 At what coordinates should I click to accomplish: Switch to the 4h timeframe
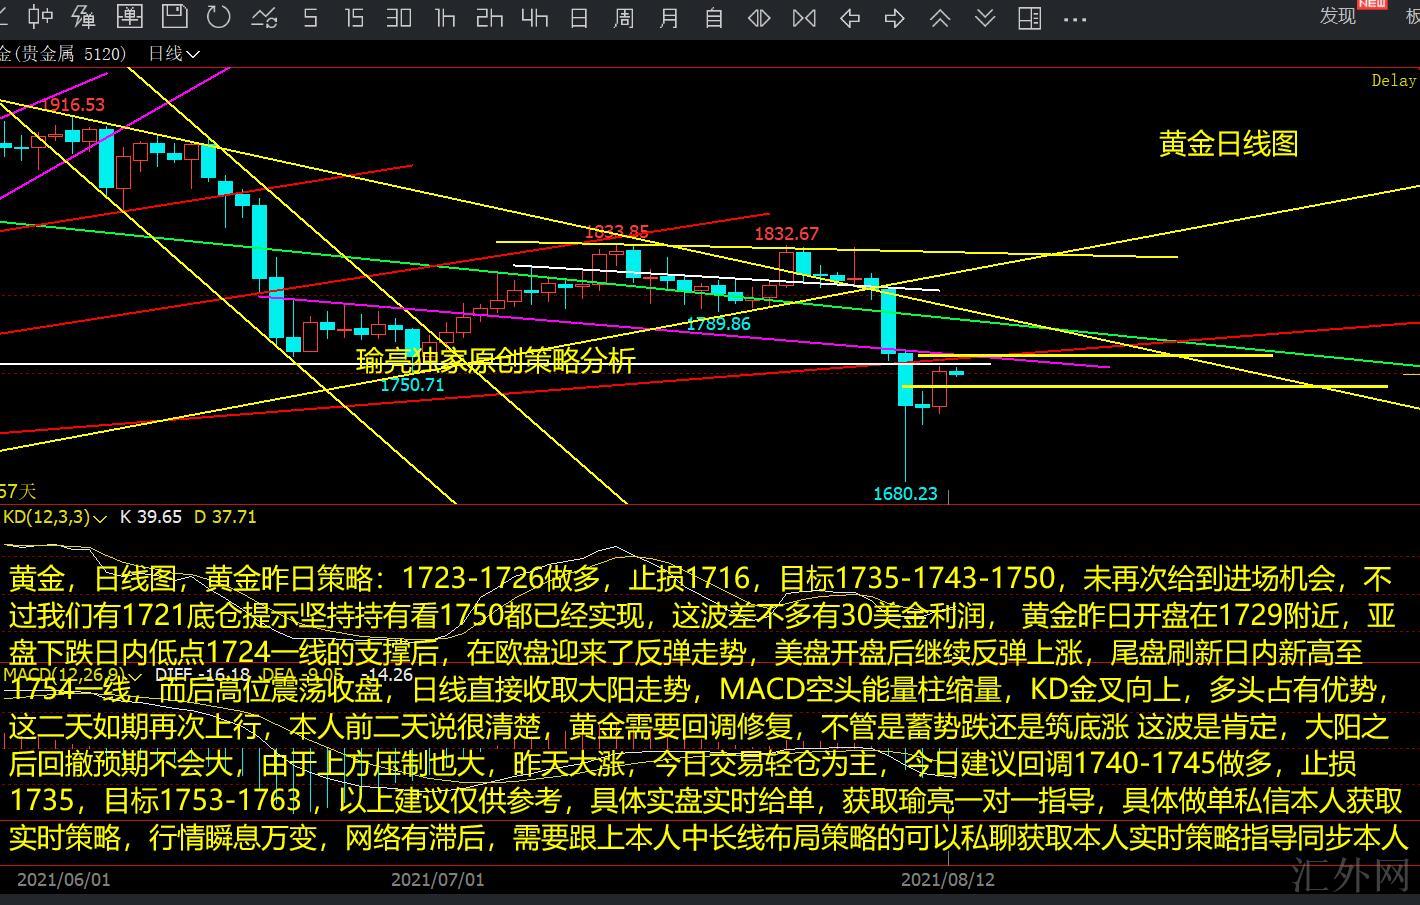point(535,18)
